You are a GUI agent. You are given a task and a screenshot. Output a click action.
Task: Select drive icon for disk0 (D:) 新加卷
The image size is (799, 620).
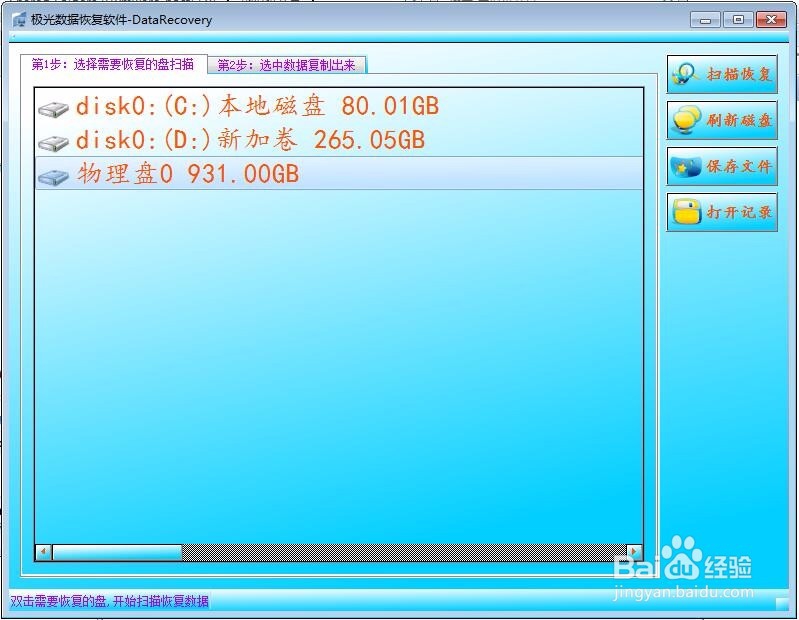[x=53, y=143]
